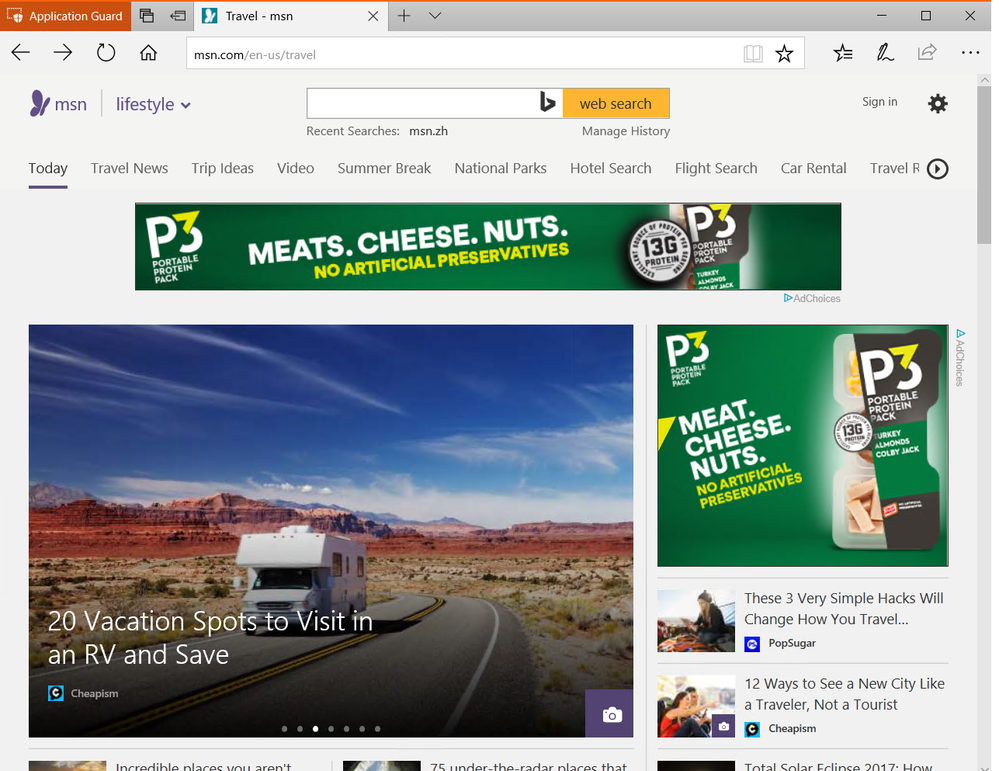The image size is (999, 771).
Task: Click thumbnail of 12 Ways article
Action: (x=696, y=706)
